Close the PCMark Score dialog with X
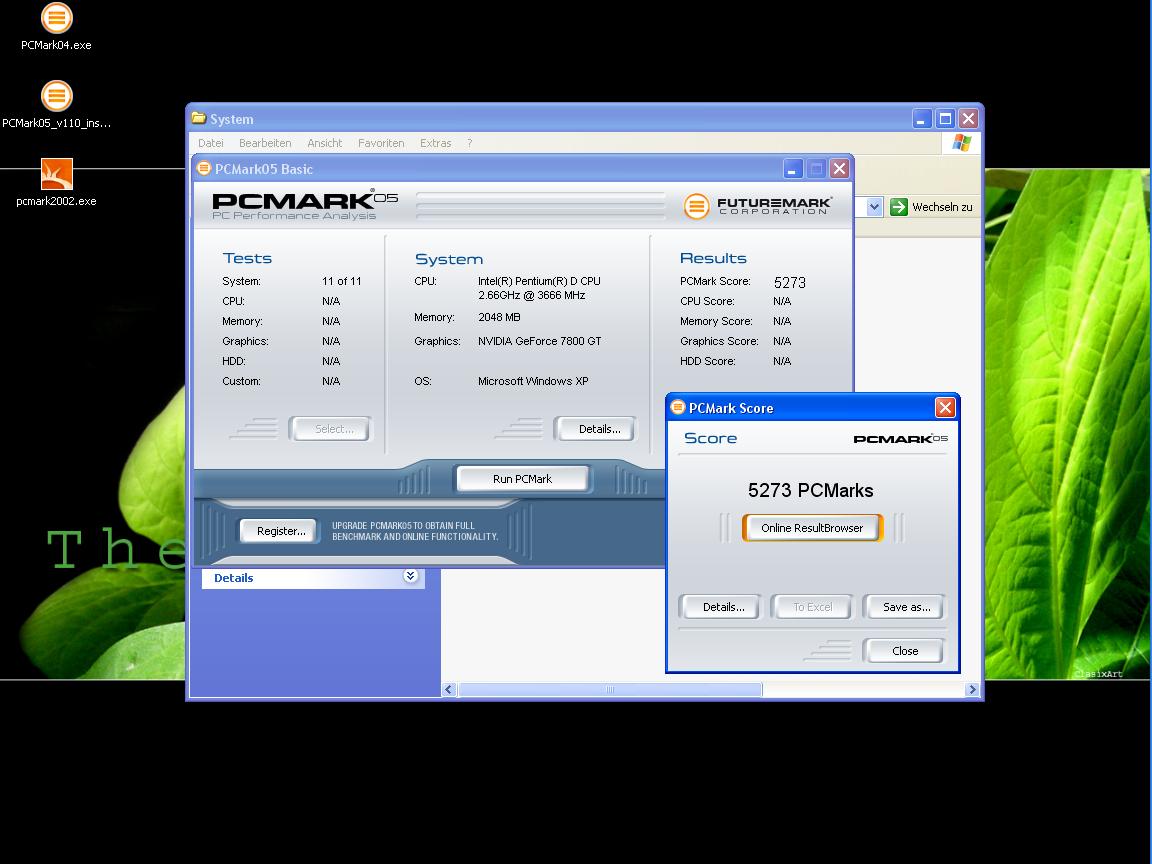 [945, 407]
